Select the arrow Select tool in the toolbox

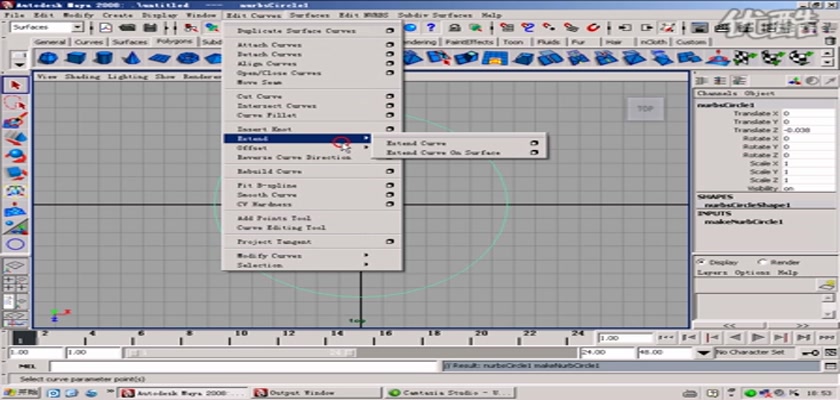pyautogui.click(x=16, y=85)
